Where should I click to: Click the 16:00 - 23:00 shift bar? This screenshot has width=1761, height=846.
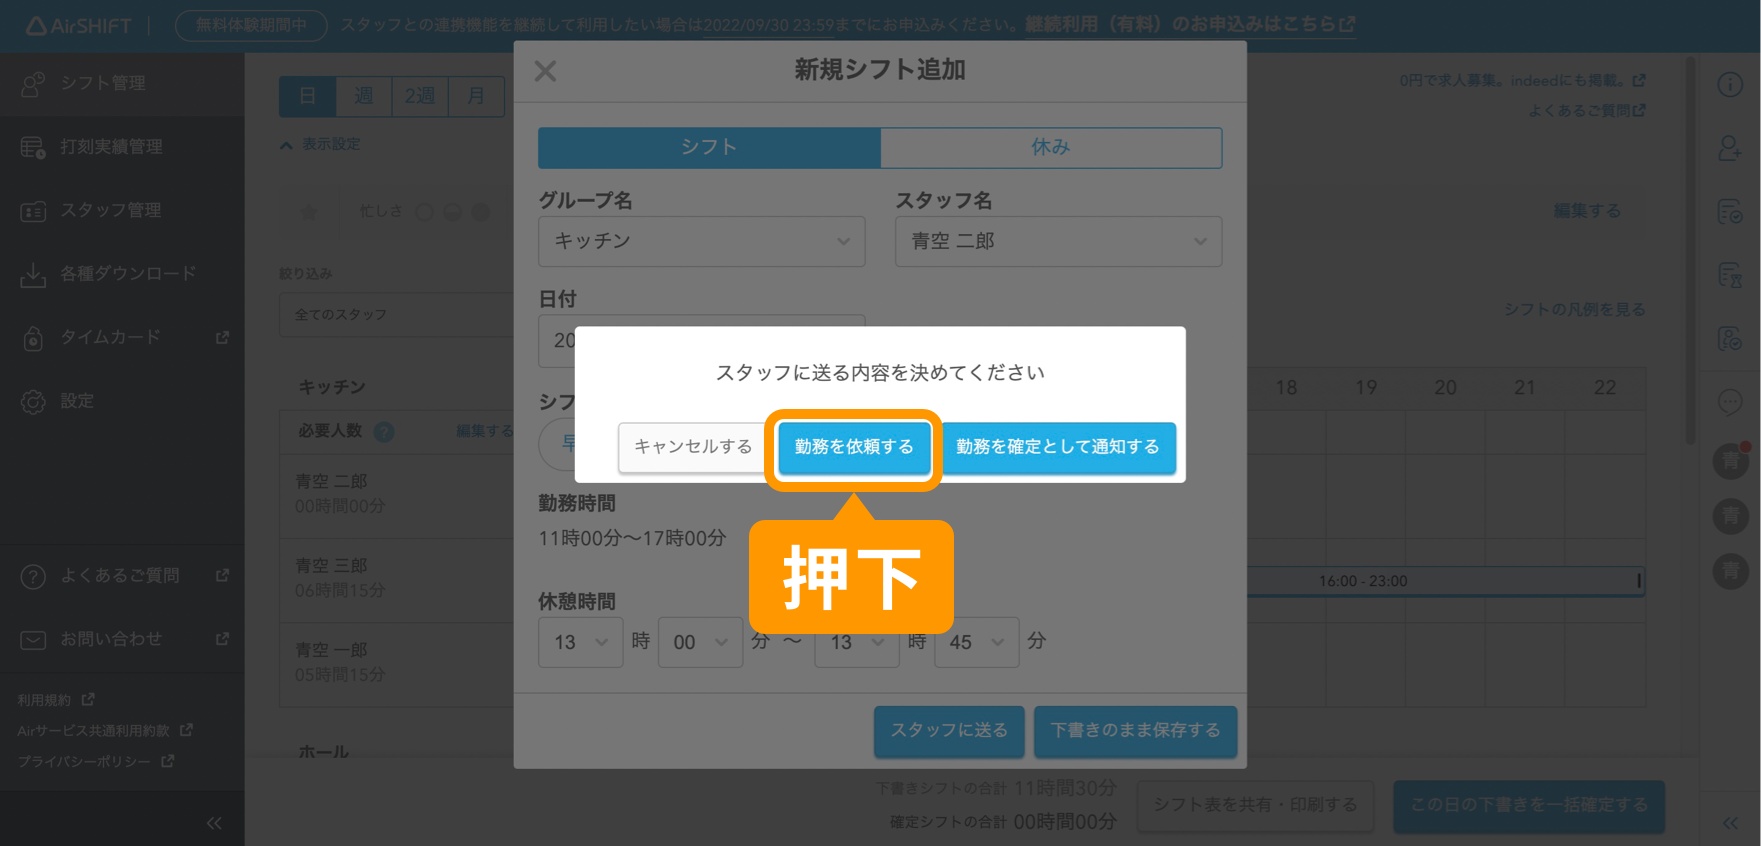coord(1445,581)
